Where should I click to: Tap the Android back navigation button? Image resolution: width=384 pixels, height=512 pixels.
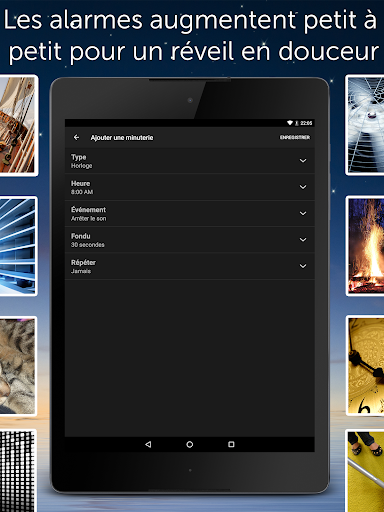pyautogui.click(x=148, y=444)
